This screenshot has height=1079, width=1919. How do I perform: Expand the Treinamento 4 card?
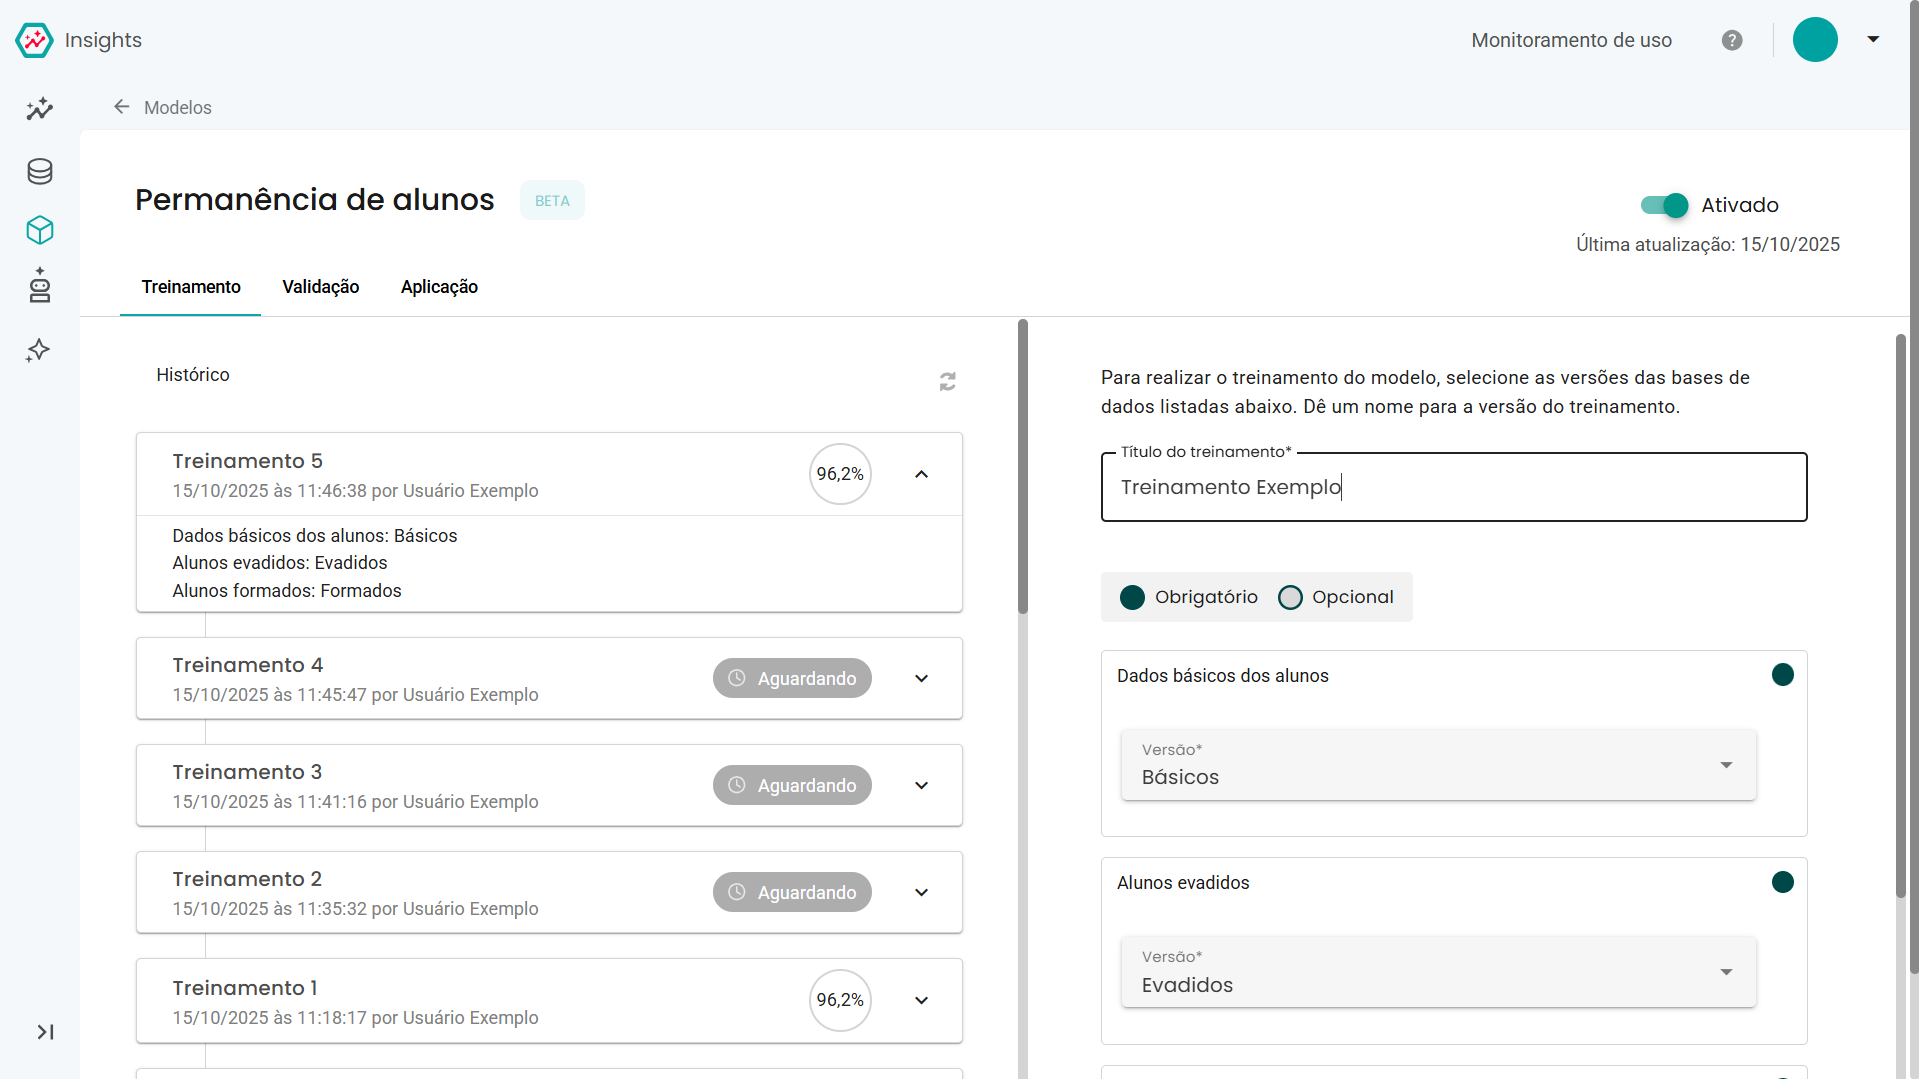(921, 678)
